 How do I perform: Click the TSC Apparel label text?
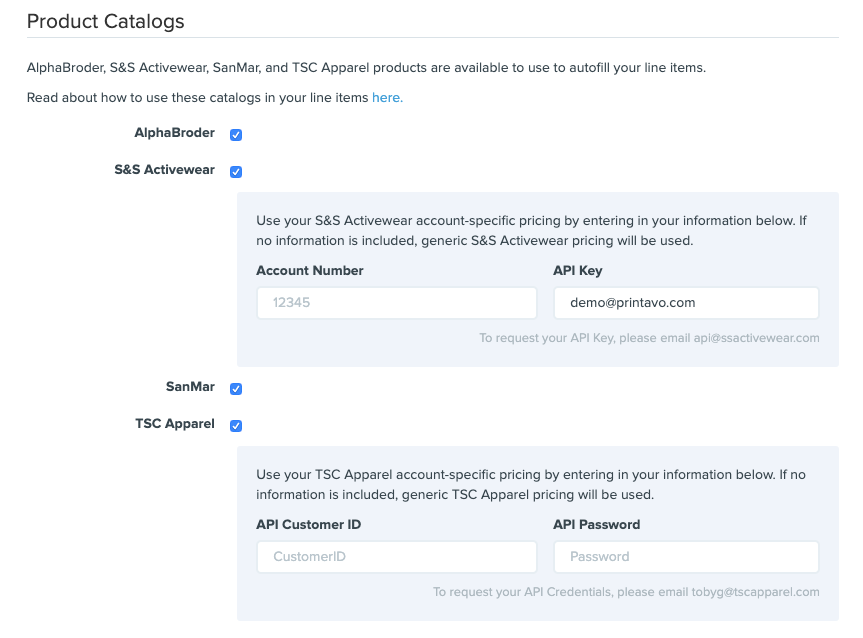tap(175, 423)
